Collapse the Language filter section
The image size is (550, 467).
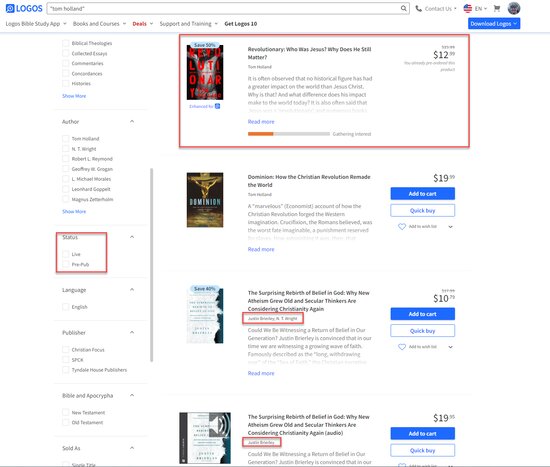[132, 290]
